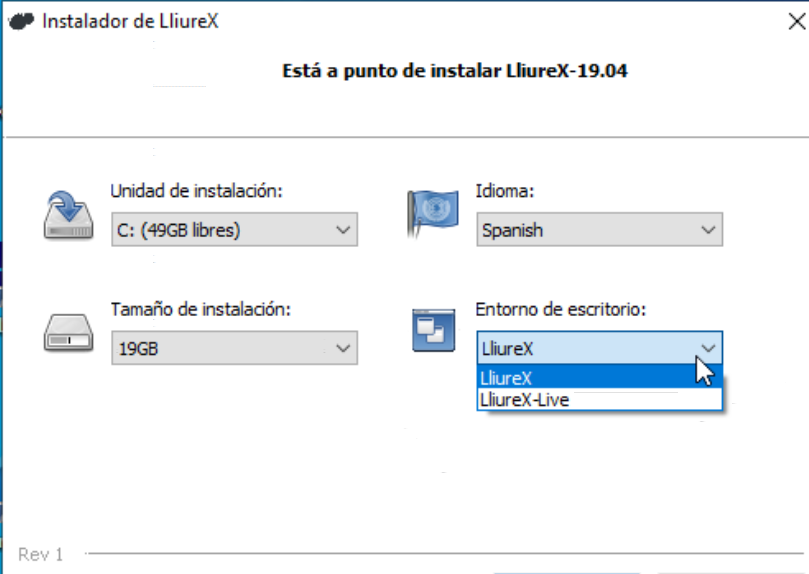Close the Instalador de LliureX window

(x=797, y=21)
